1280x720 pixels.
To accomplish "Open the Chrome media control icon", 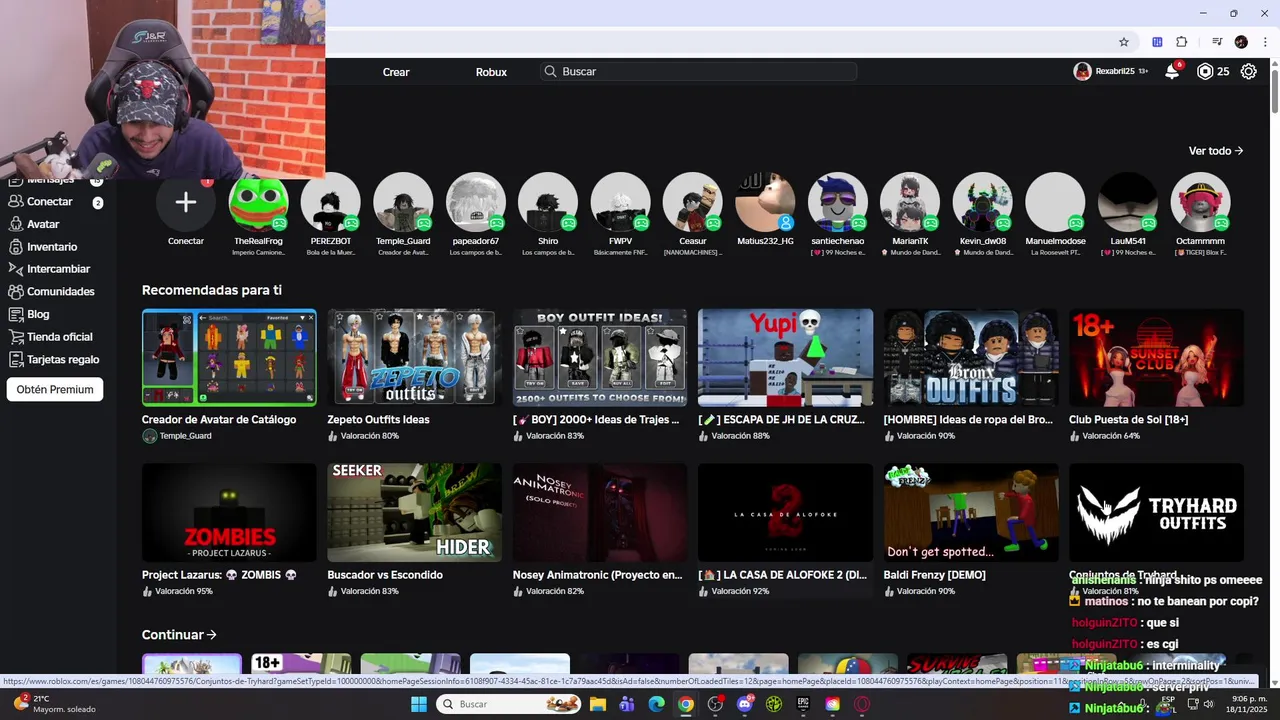I will 1217,42.
